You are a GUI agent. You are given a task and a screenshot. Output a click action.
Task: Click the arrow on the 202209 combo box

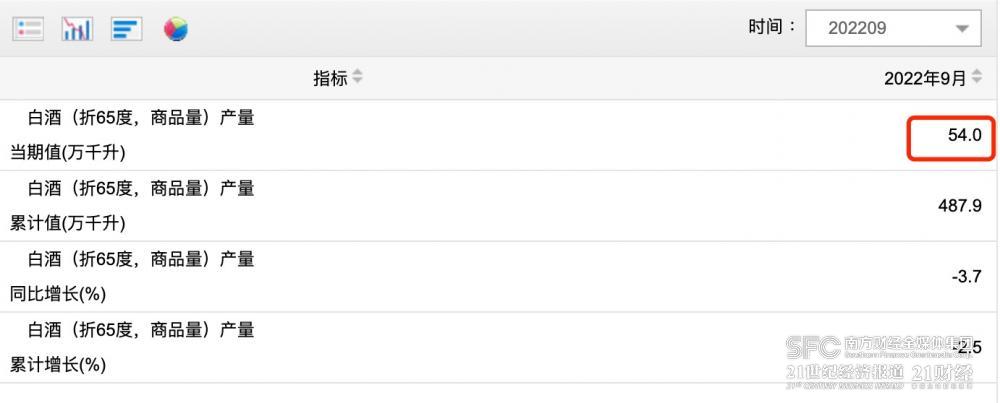point(962,29)
